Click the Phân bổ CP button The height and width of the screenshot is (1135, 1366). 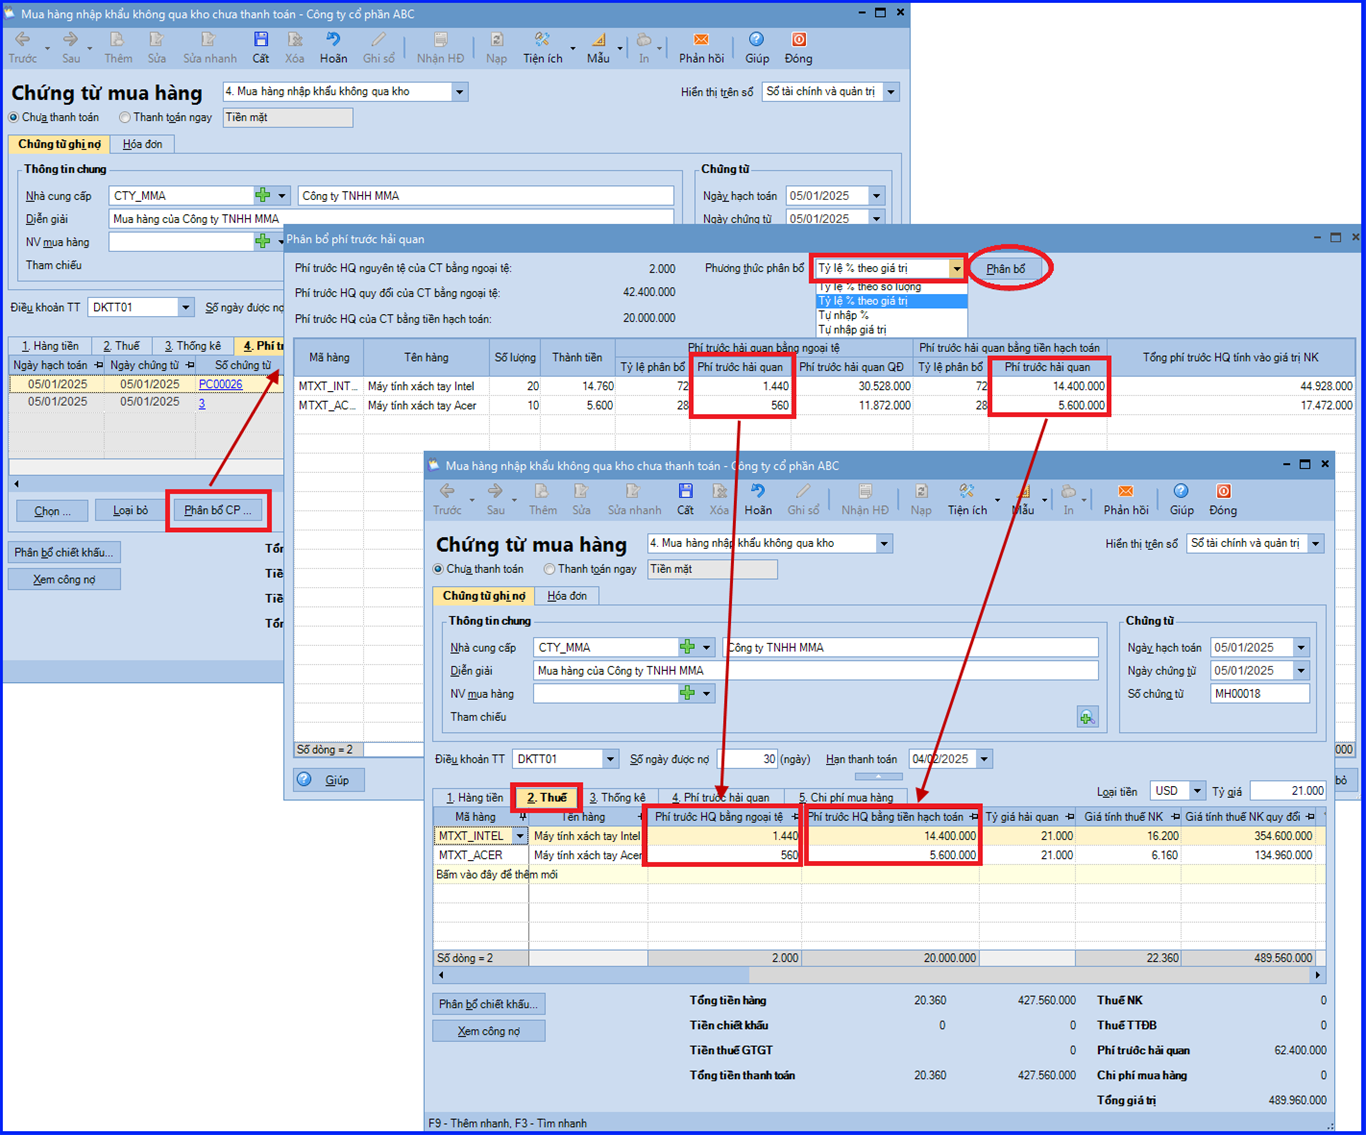(218, 510)
